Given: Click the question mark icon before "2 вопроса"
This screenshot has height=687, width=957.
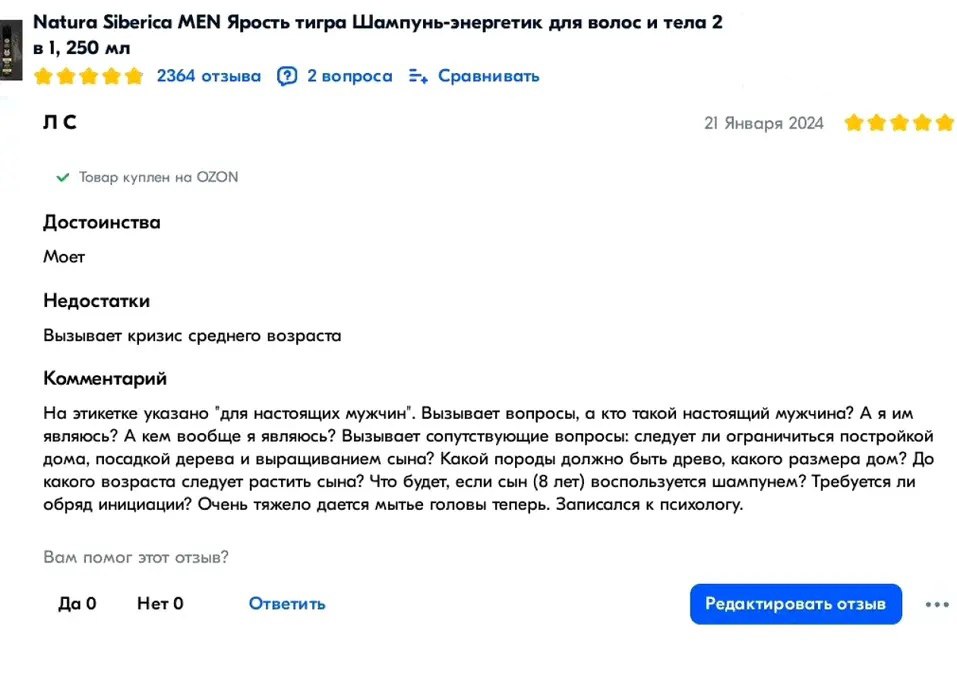Looking at the screenshot, I should coord(287,76).
